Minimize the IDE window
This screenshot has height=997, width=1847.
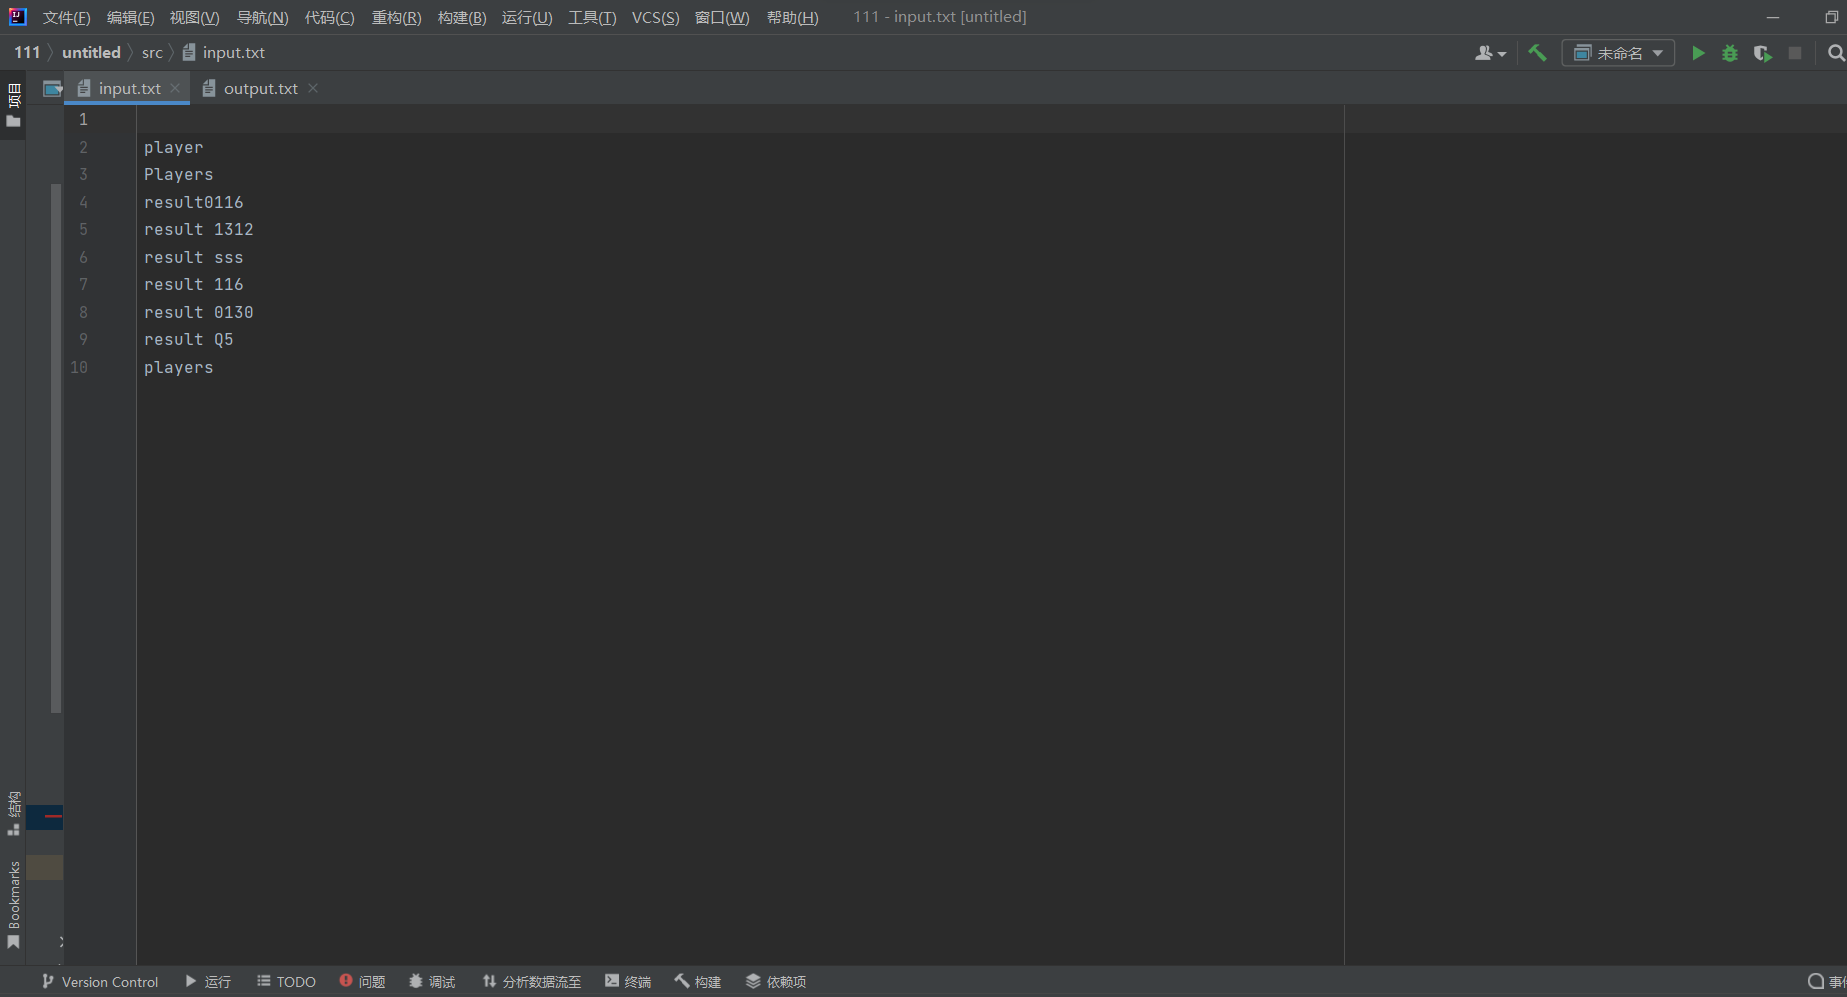click(1773, 17)
